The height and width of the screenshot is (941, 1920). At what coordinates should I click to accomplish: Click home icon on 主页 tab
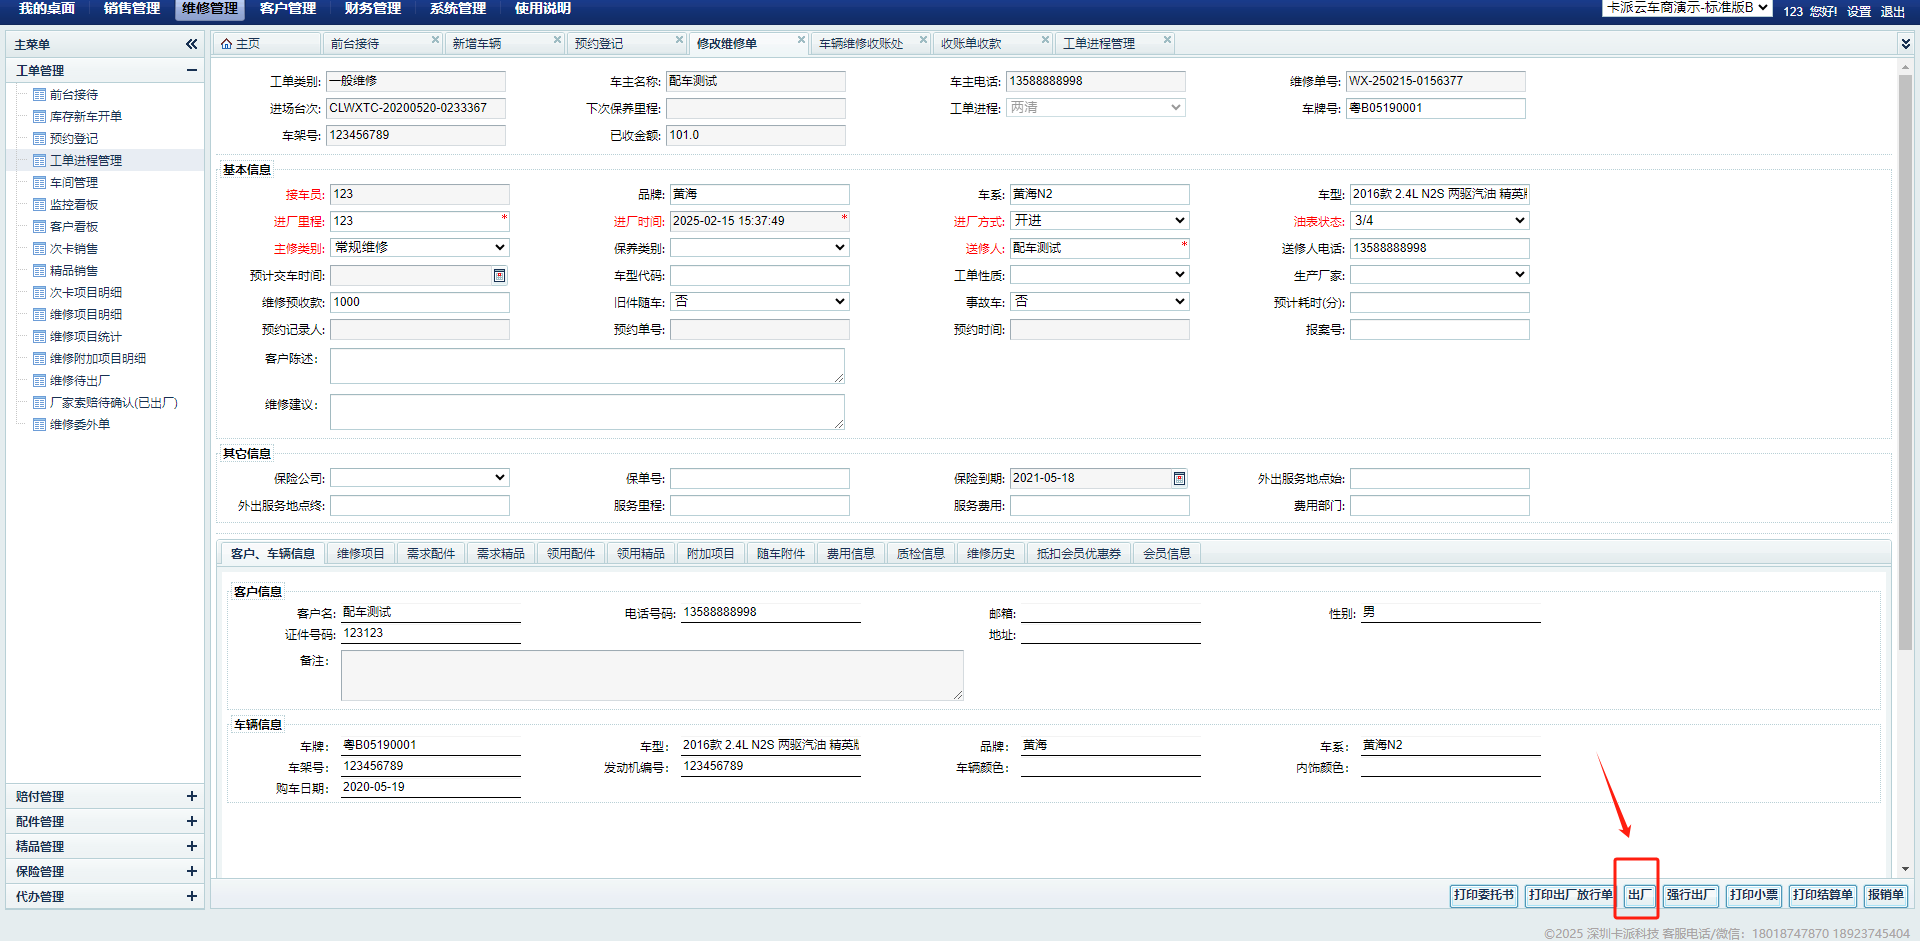(x=227, y=44)
